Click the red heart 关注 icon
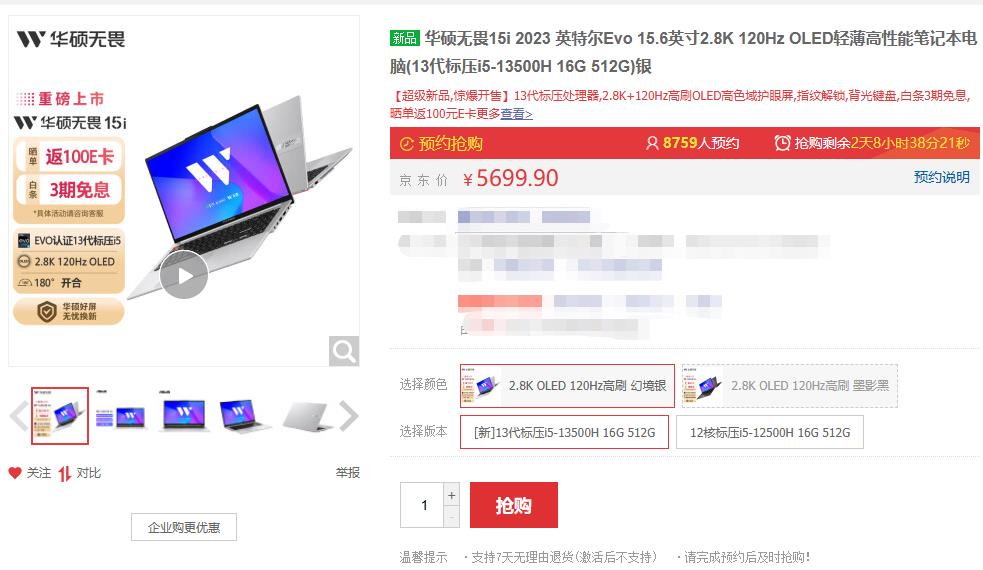The height and width of the screenshot is (570, 983). 15,473
